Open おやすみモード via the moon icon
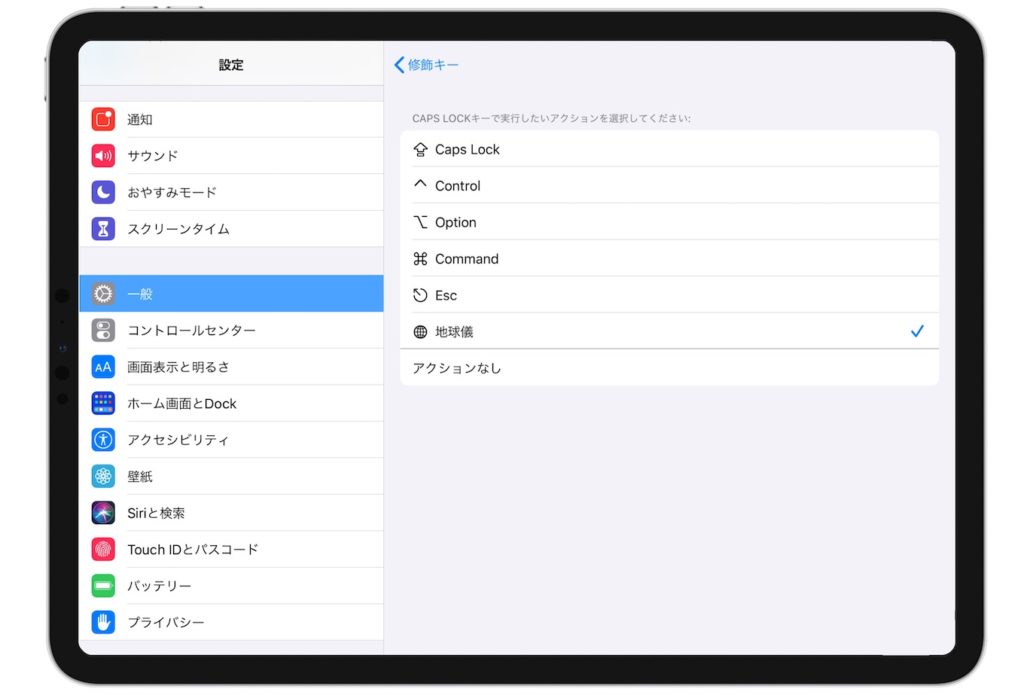This screenshot has height=695, width=1024. click(x=103, y=191)
